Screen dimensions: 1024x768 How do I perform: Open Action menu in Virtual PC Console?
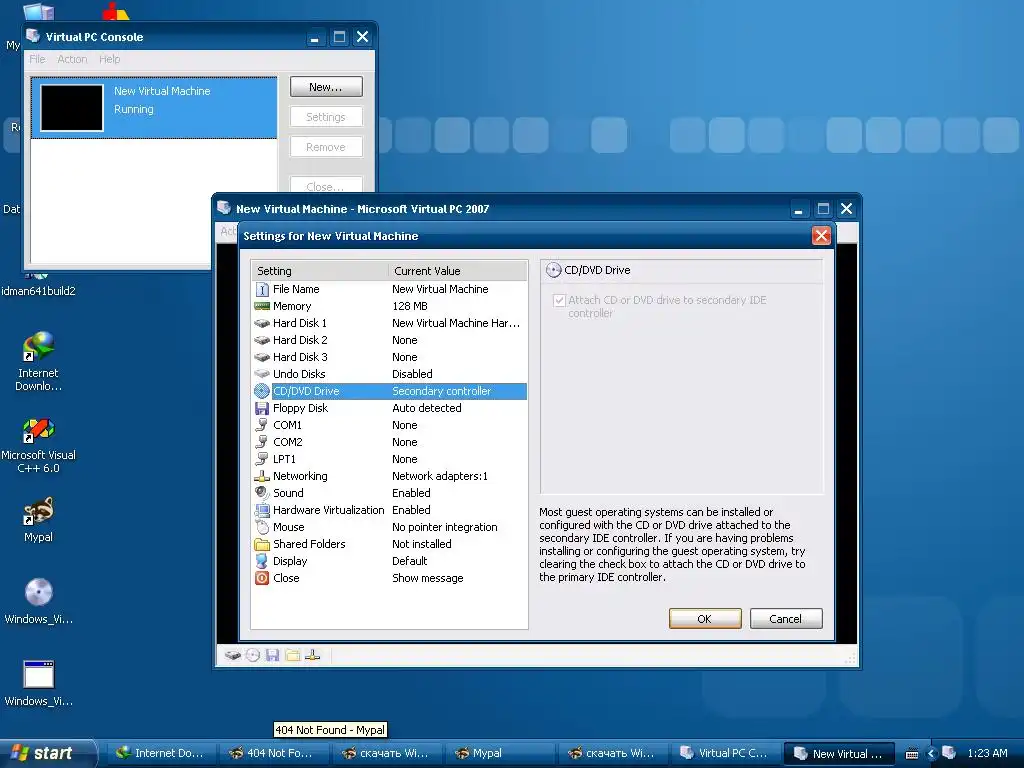coord(72,59)
